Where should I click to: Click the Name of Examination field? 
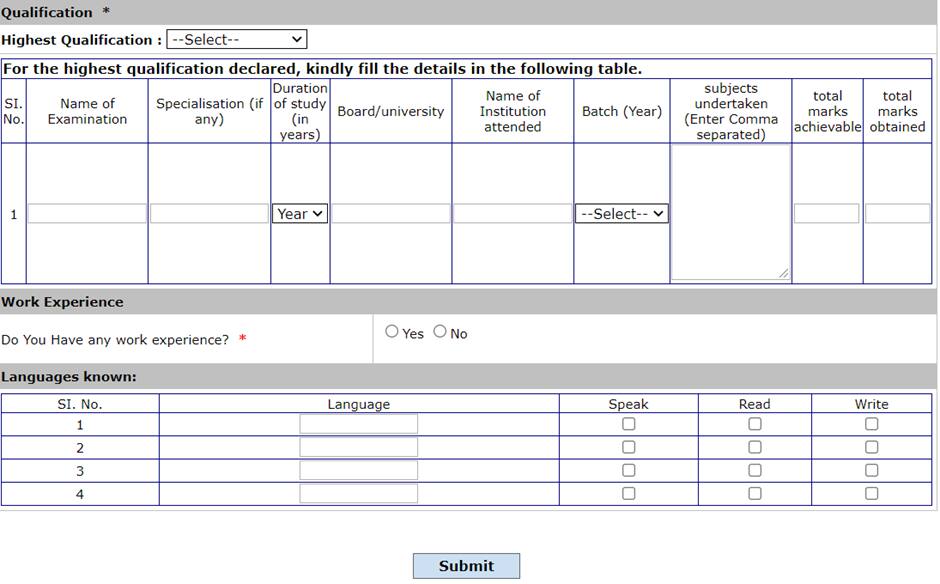point(87,214)
